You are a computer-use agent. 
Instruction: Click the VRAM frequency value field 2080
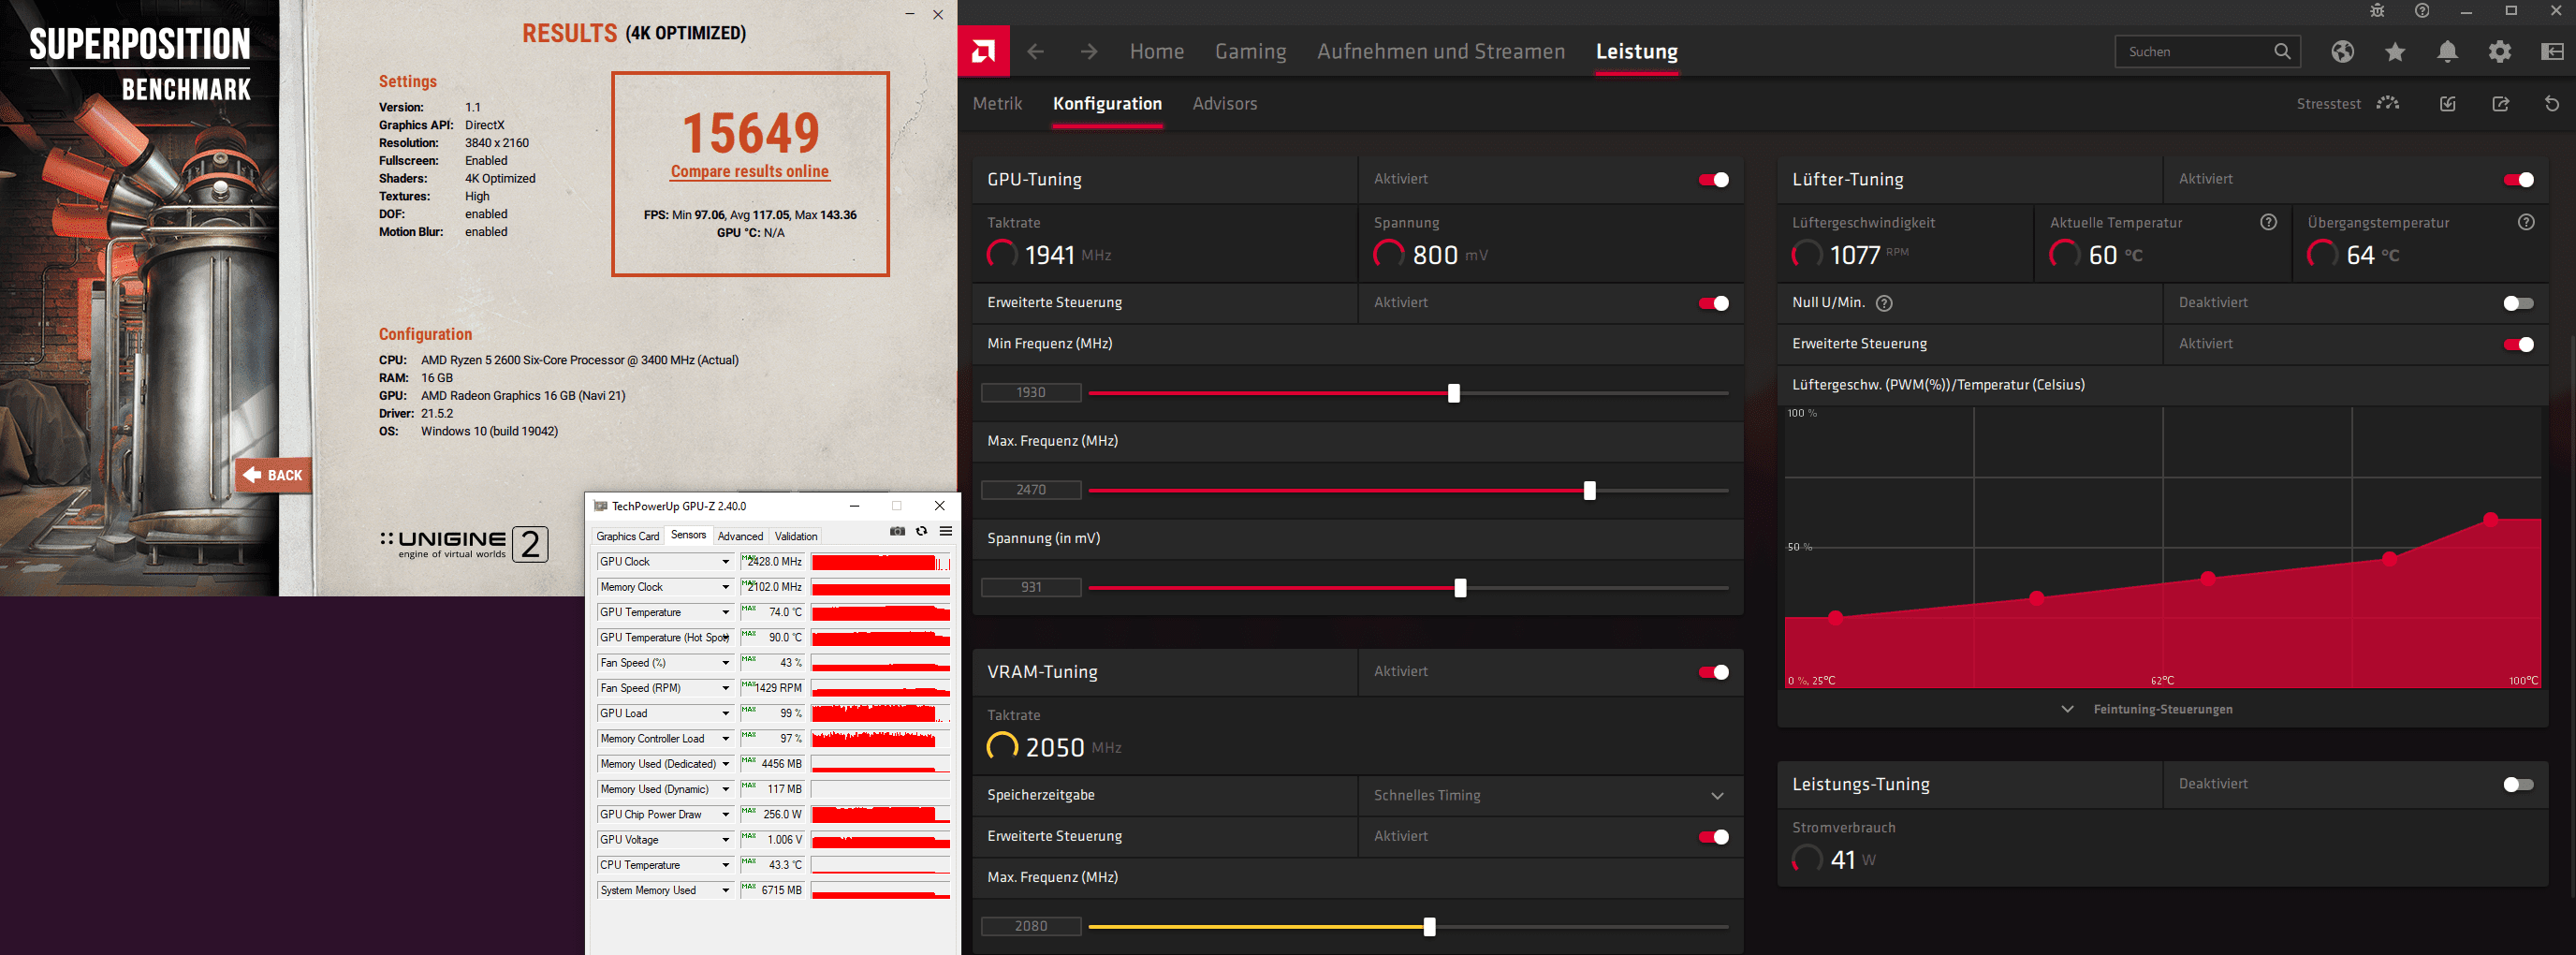[1031, 926]
